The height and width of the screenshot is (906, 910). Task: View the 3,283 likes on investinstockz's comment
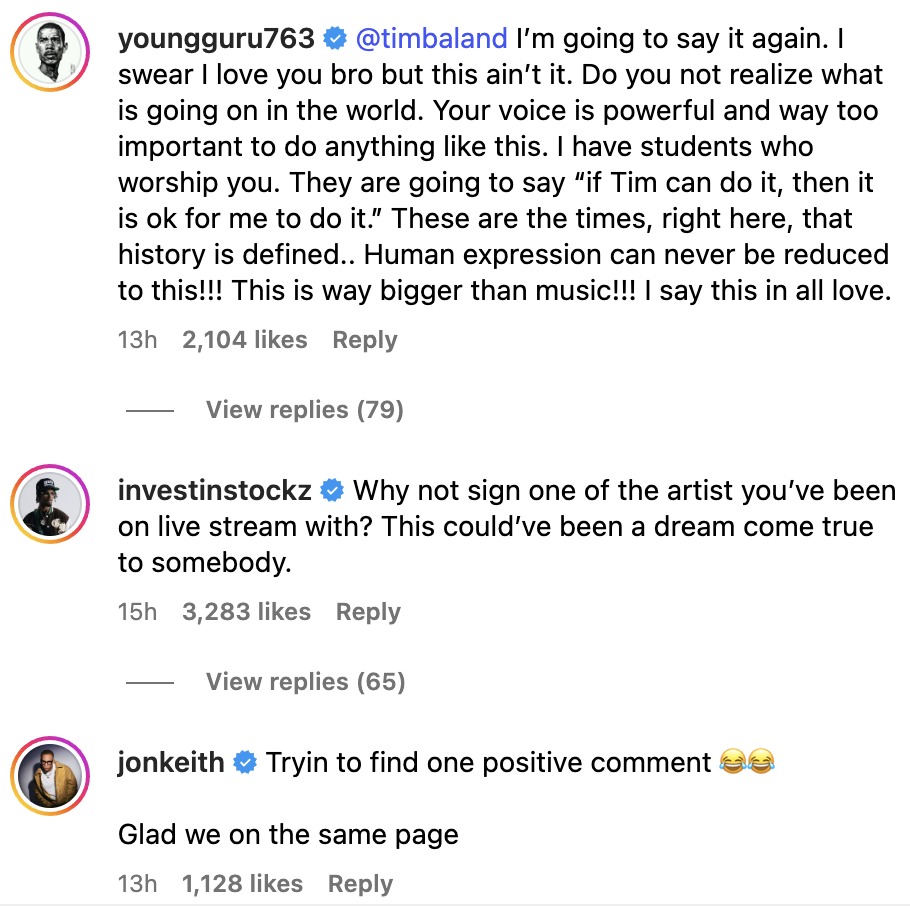248,611
